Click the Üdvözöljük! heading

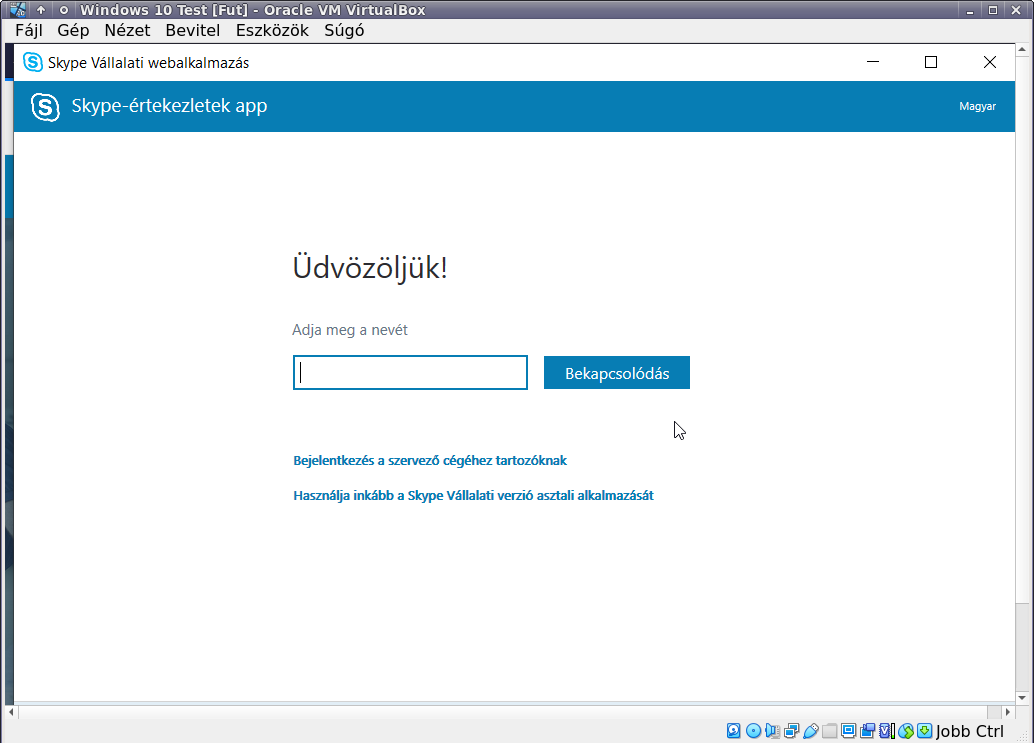point(370,268)
